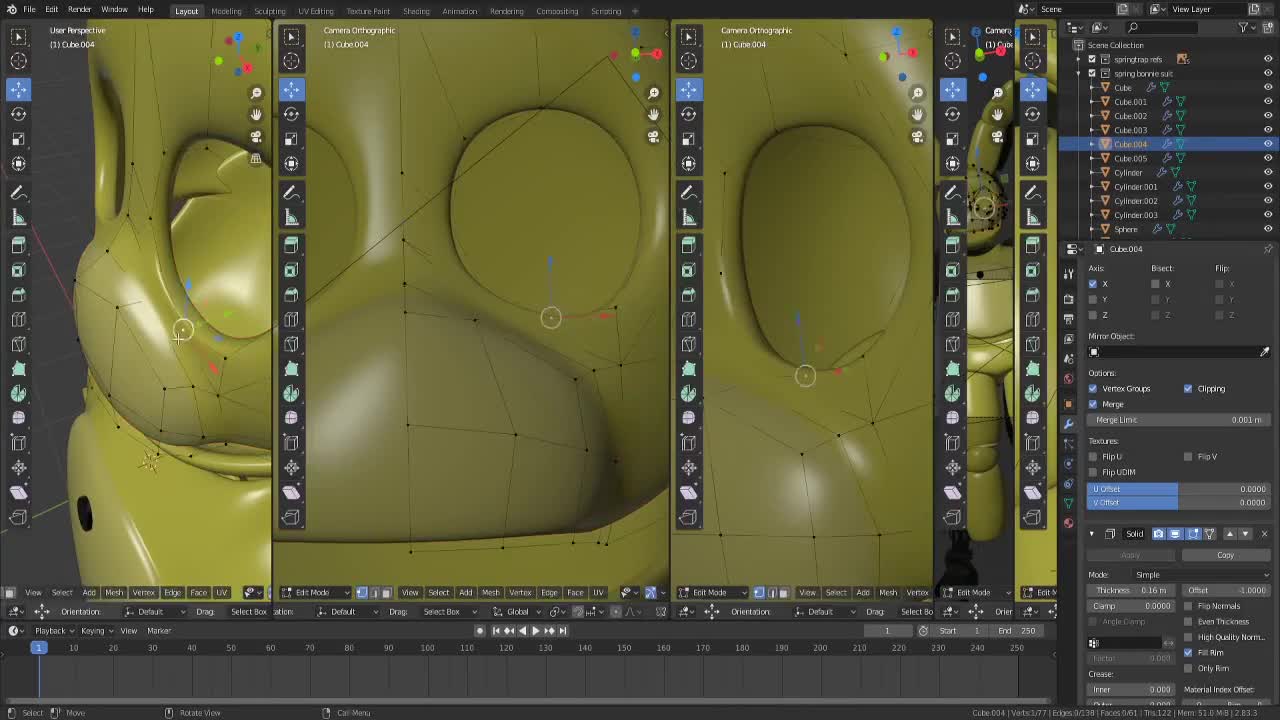This screenshot has width=1280, height=720.
Task: Select vertex select mode in middle viewport header
Action: pyautogui.click(x=362, y=593)
